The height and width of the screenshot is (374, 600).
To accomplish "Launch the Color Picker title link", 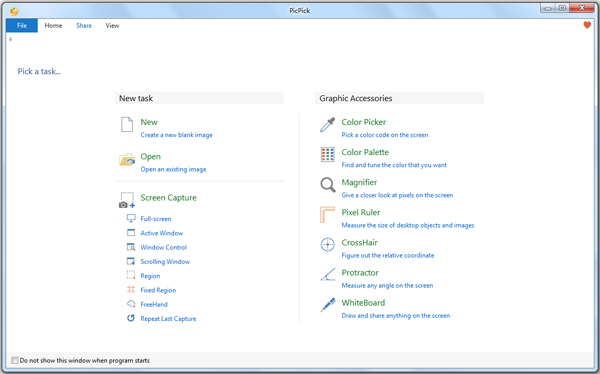I will coord(364,122).
